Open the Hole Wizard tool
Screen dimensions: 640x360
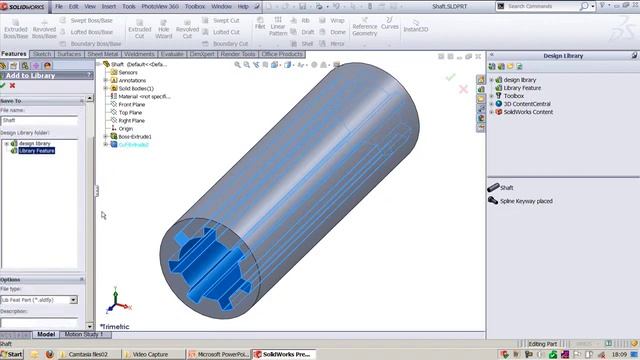(x=163, y=29)
